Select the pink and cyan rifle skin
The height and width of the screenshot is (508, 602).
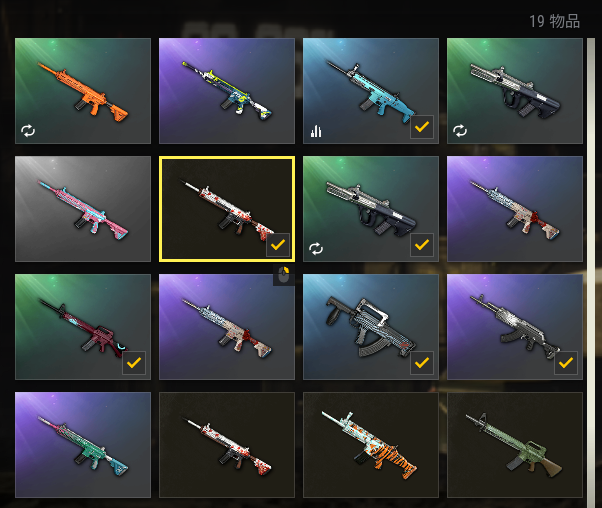(83, 209)
